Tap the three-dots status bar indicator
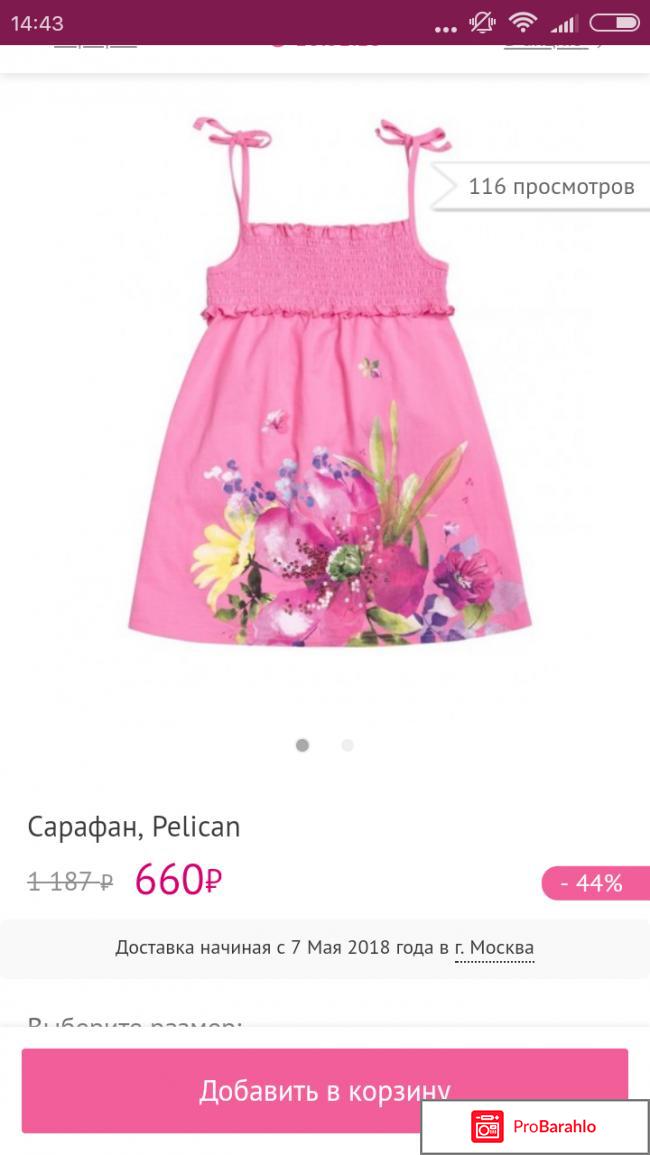The image size is (650, 1155). coord(446,29)
